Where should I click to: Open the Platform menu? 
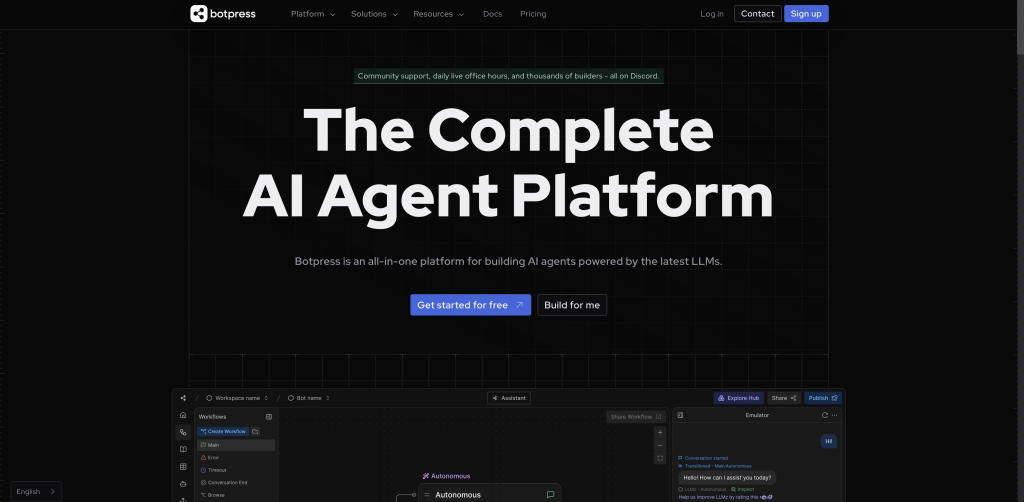pos(313,14)
